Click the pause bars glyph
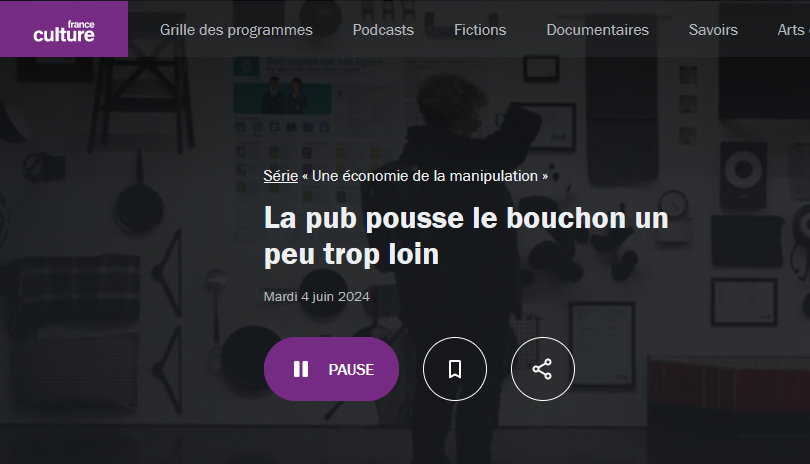The height and width of the screenshot is (464, 810). [x=301, y=369]
